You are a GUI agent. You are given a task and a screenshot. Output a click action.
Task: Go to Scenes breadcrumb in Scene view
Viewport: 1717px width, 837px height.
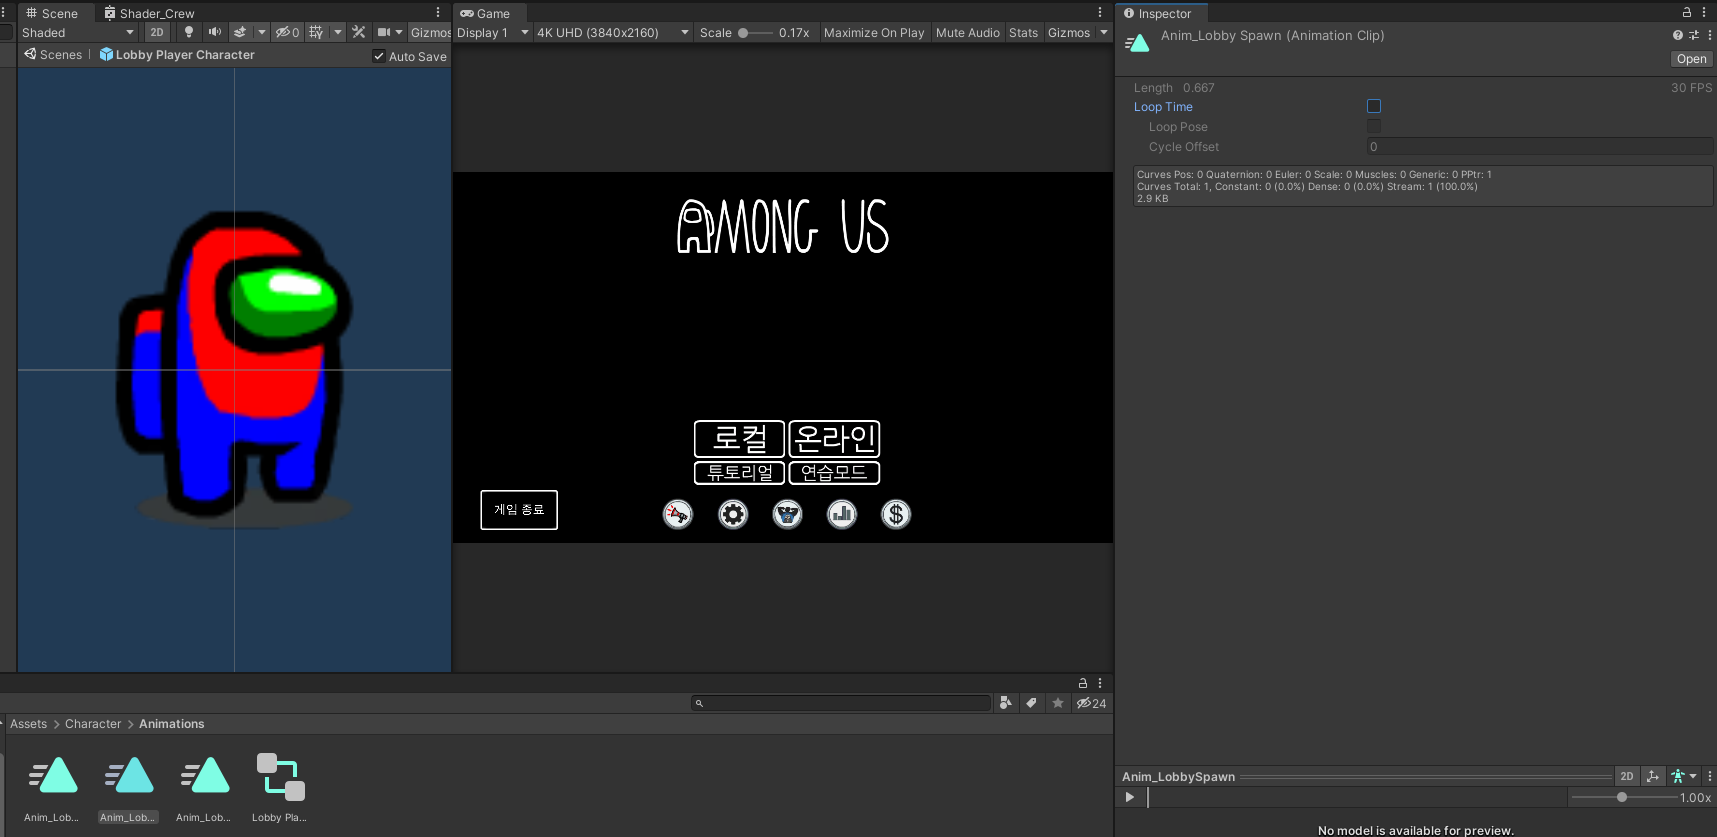tap(53, 55)
